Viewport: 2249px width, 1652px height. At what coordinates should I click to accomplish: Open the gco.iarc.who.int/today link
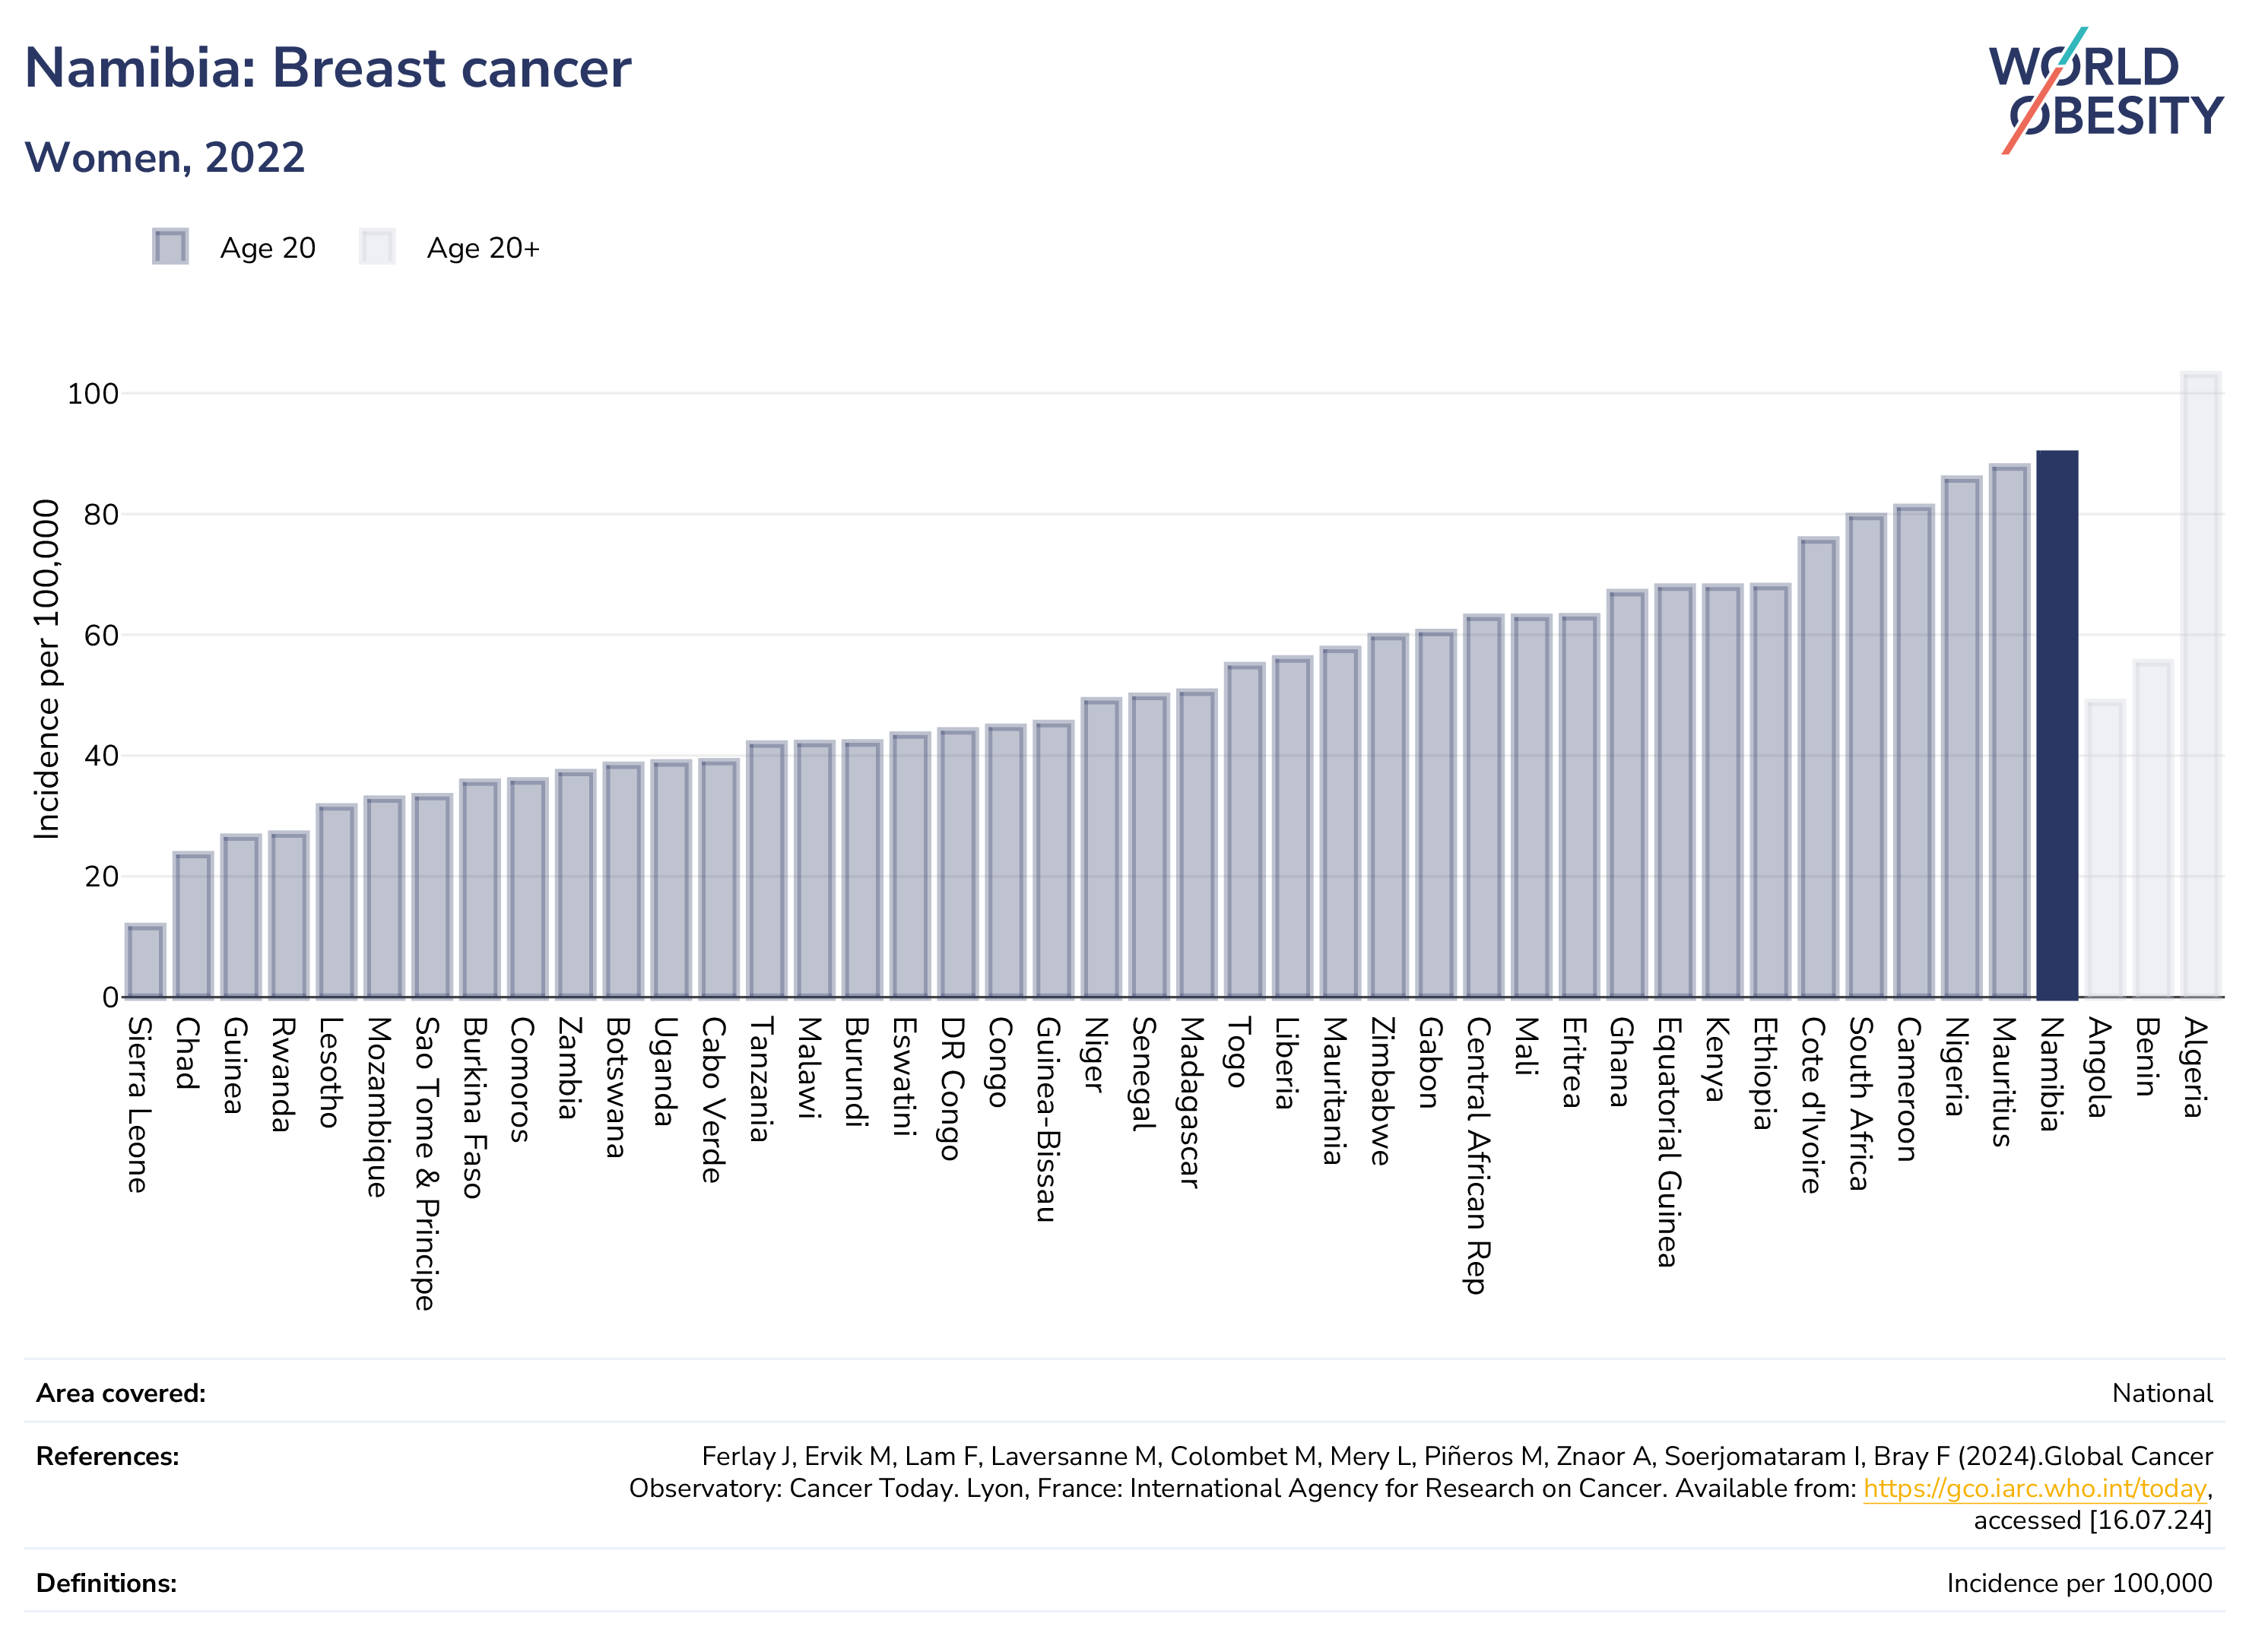point(2034,1489)
